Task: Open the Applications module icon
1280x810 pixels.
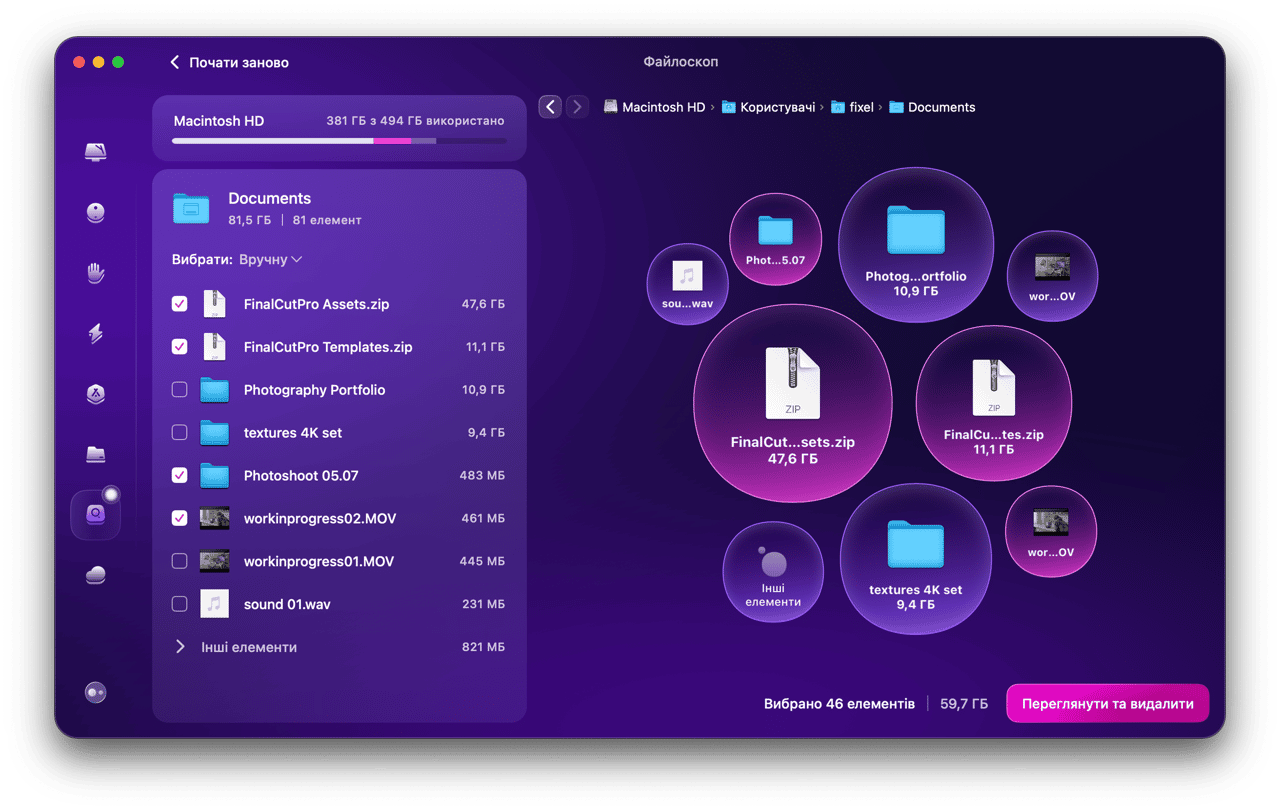Action: [x=96, y=394]
